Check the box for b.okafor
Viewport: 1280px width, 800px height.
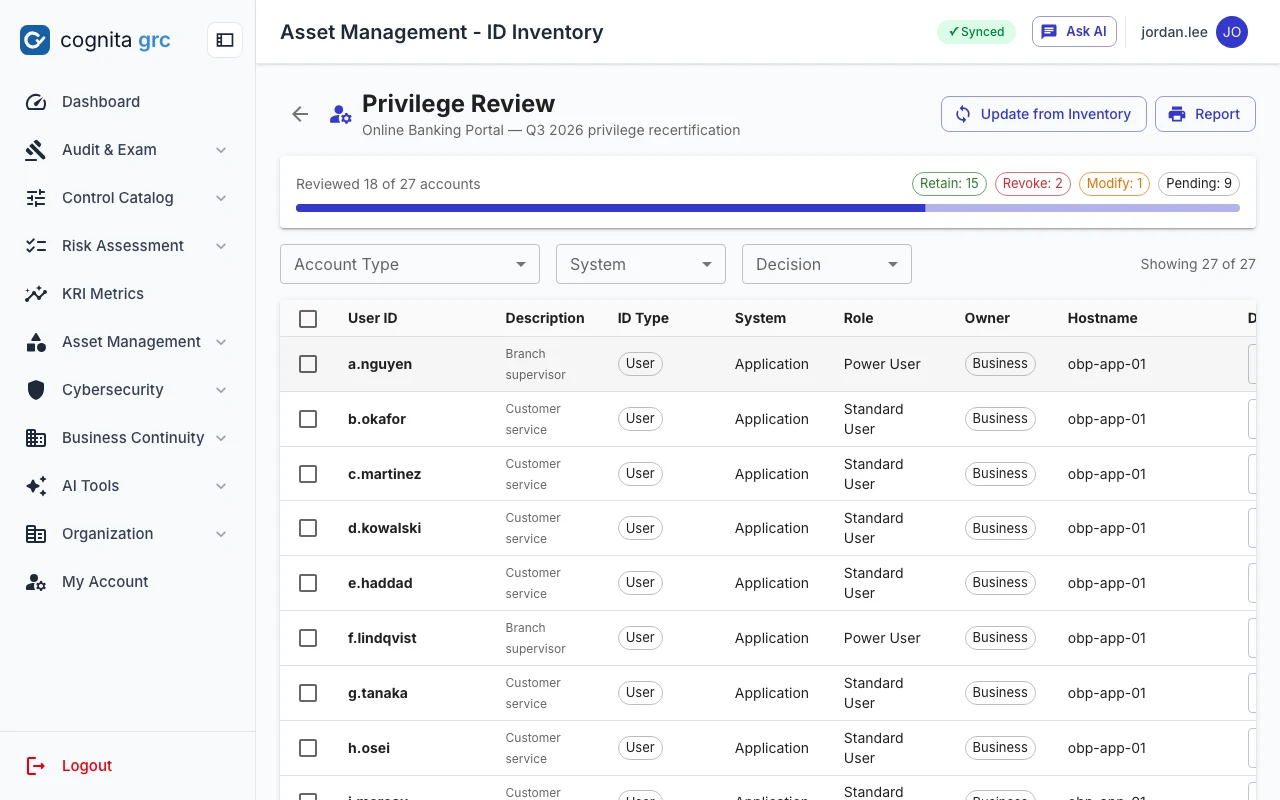pos(308,419)
